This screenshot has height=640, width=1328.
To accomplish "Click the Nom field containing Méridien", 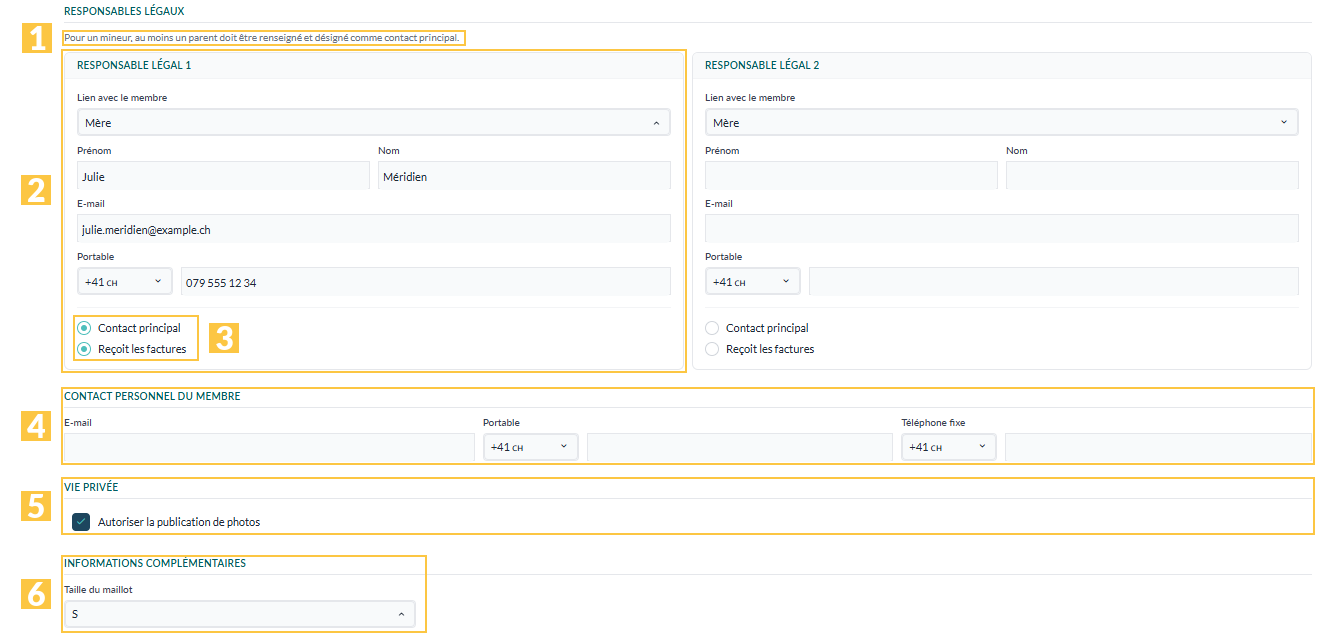I will (525, 176).
